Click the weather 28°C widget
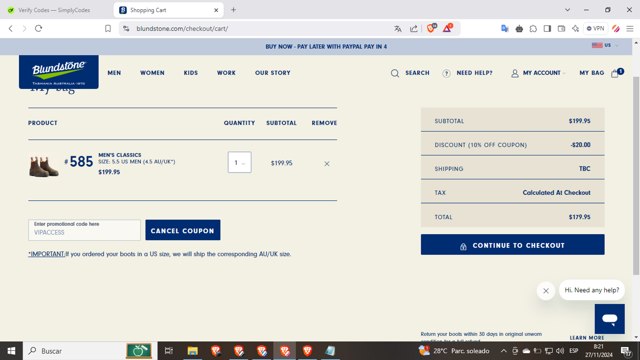Viewport: 640px width, 360px height. click(454, 351)
